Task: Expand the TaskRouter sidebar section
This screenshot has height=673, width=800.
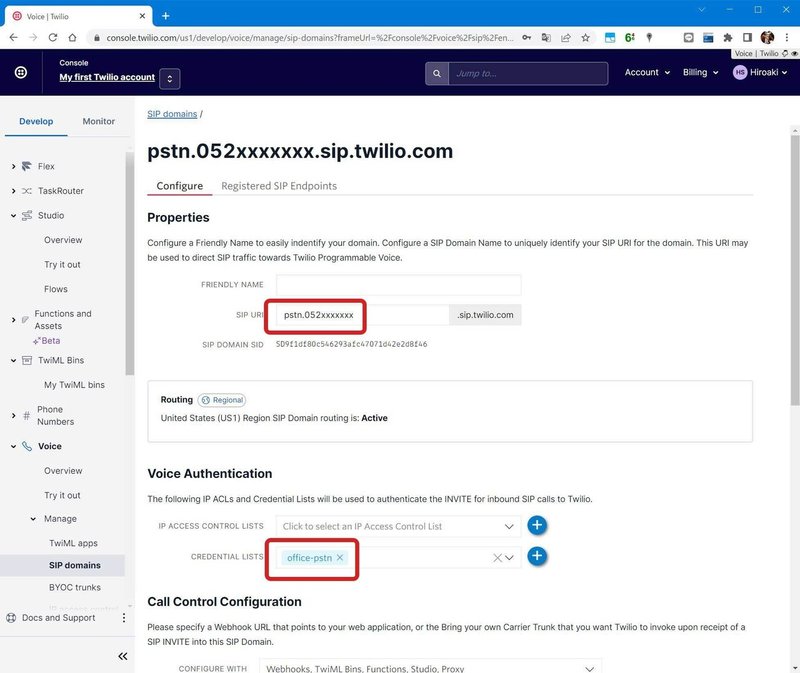Action: click(x=13, y=191)
